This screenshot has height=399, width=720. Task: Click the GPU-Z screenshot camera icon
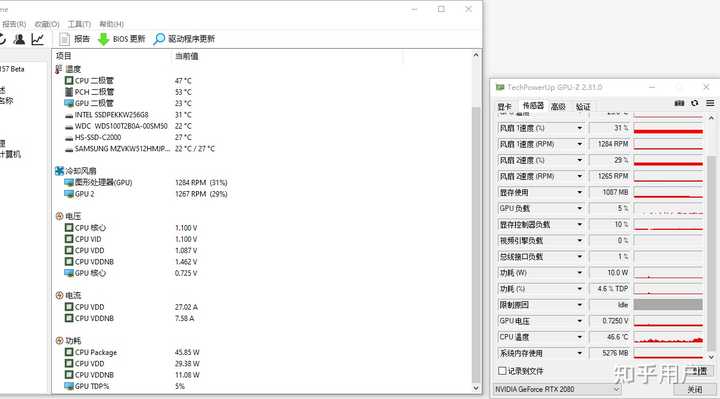click(680, 103)
